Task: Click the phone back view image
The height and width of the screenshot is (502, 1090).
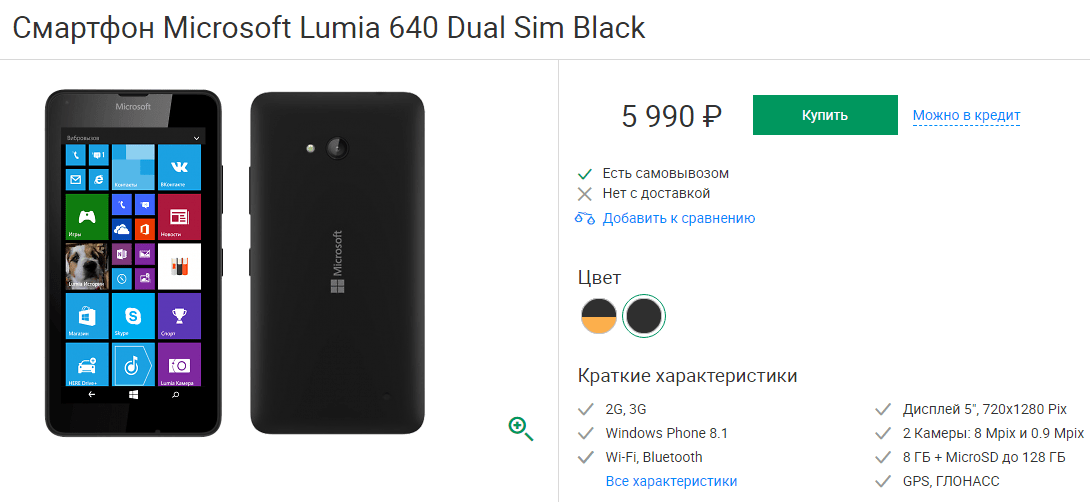Action: (x=337, y=263)
